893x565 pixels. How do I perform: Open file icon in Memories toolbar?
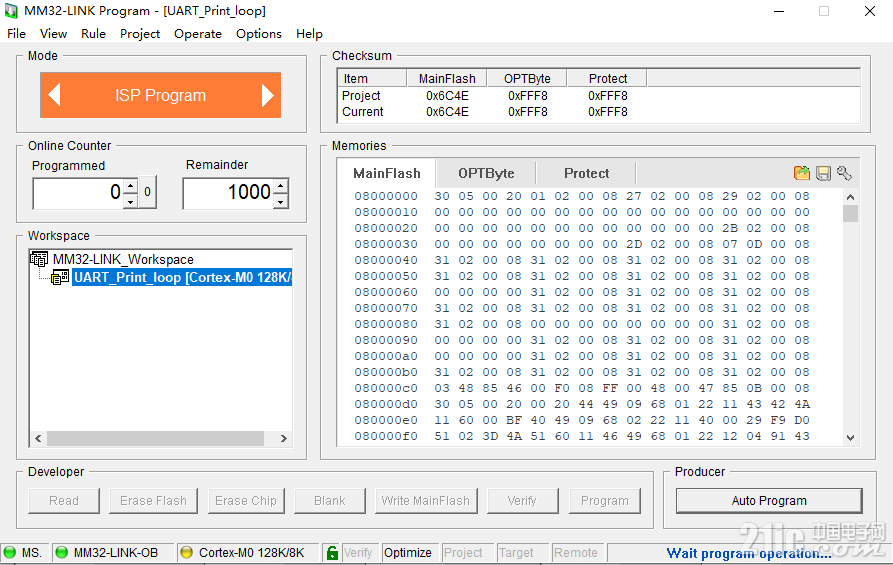(x=802, y=173)
